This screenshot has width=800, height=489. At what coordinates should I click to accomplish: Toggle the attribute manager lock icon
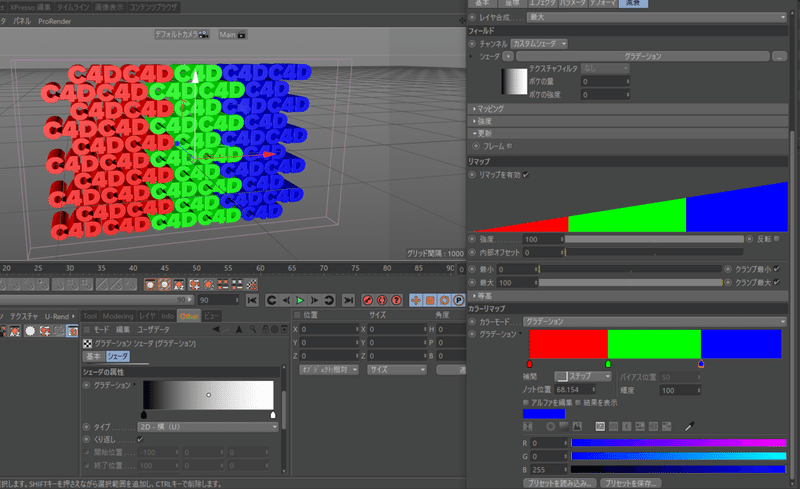click(x=266, y=329)
